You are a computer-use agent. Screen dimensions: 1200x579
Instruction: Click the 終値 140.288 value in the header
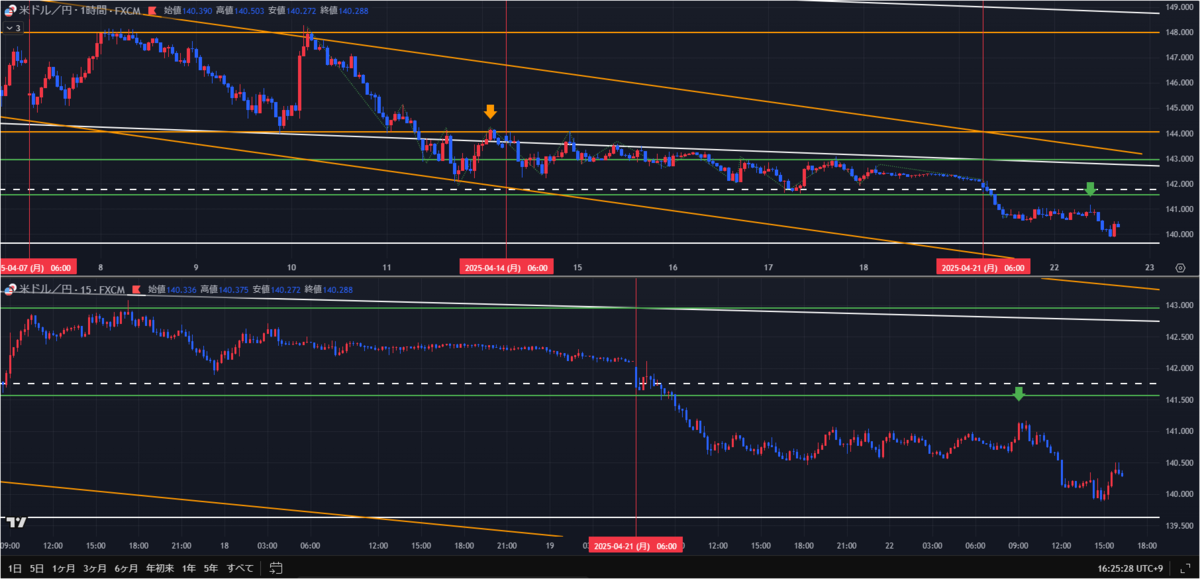343,10
